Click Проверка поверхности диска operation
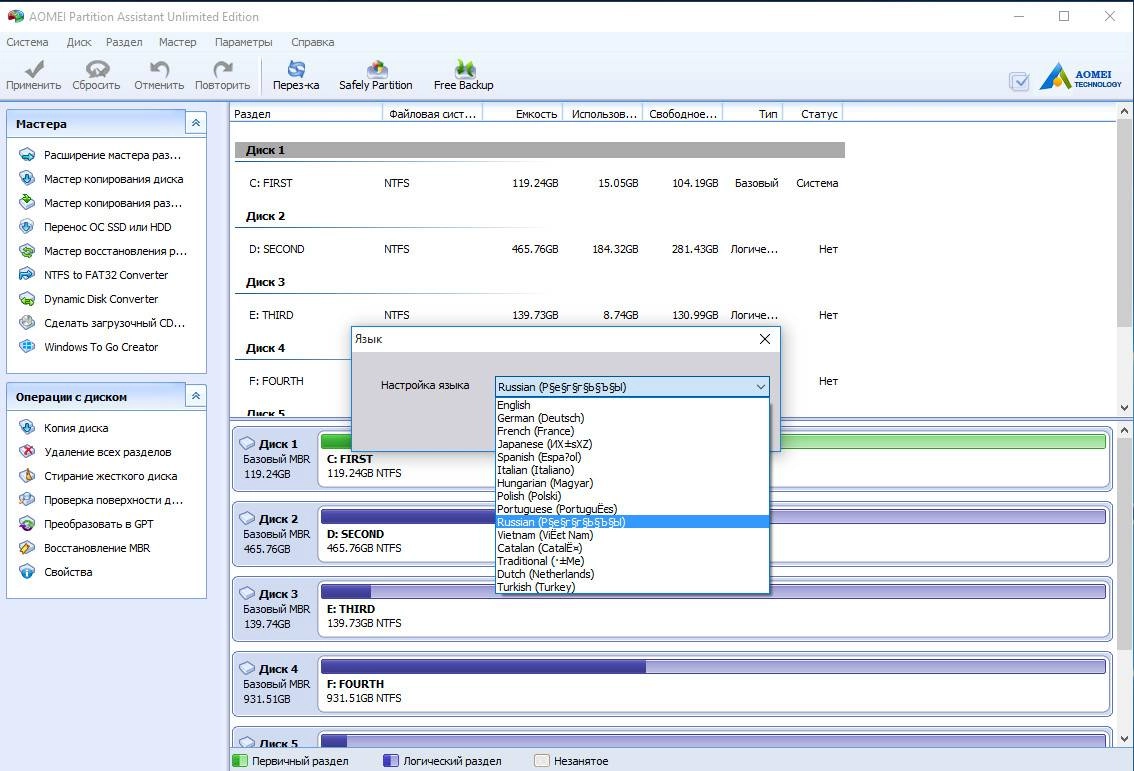Screen dimensions: 1134x771 113,500
